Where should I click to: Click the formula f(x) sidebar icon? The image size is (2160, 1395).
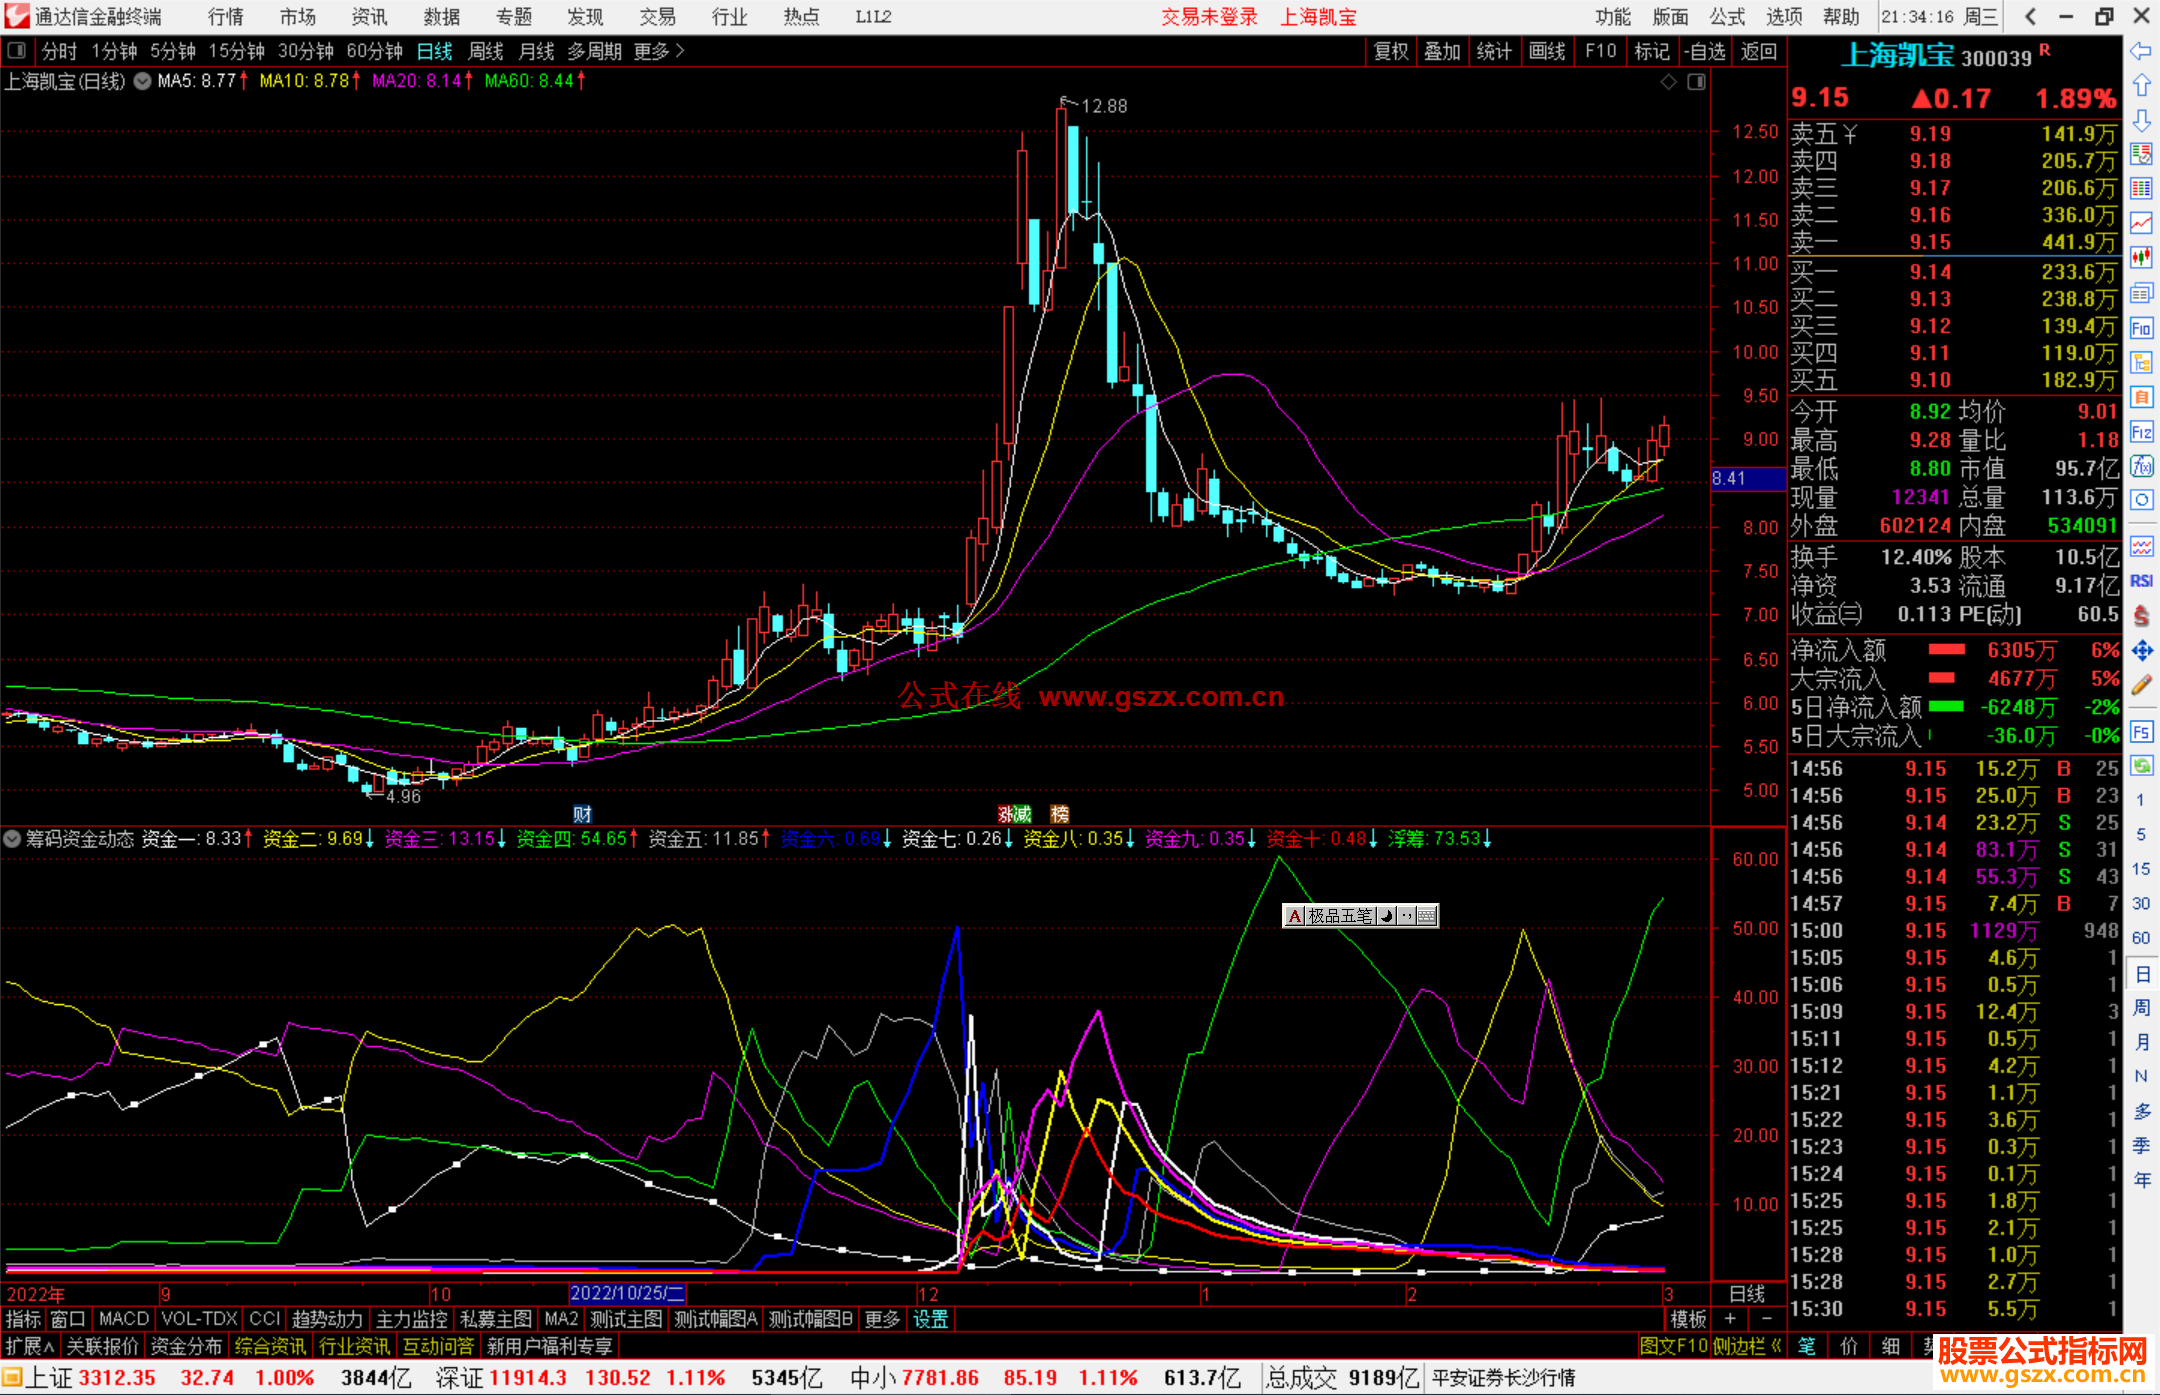coord(2141,466)
